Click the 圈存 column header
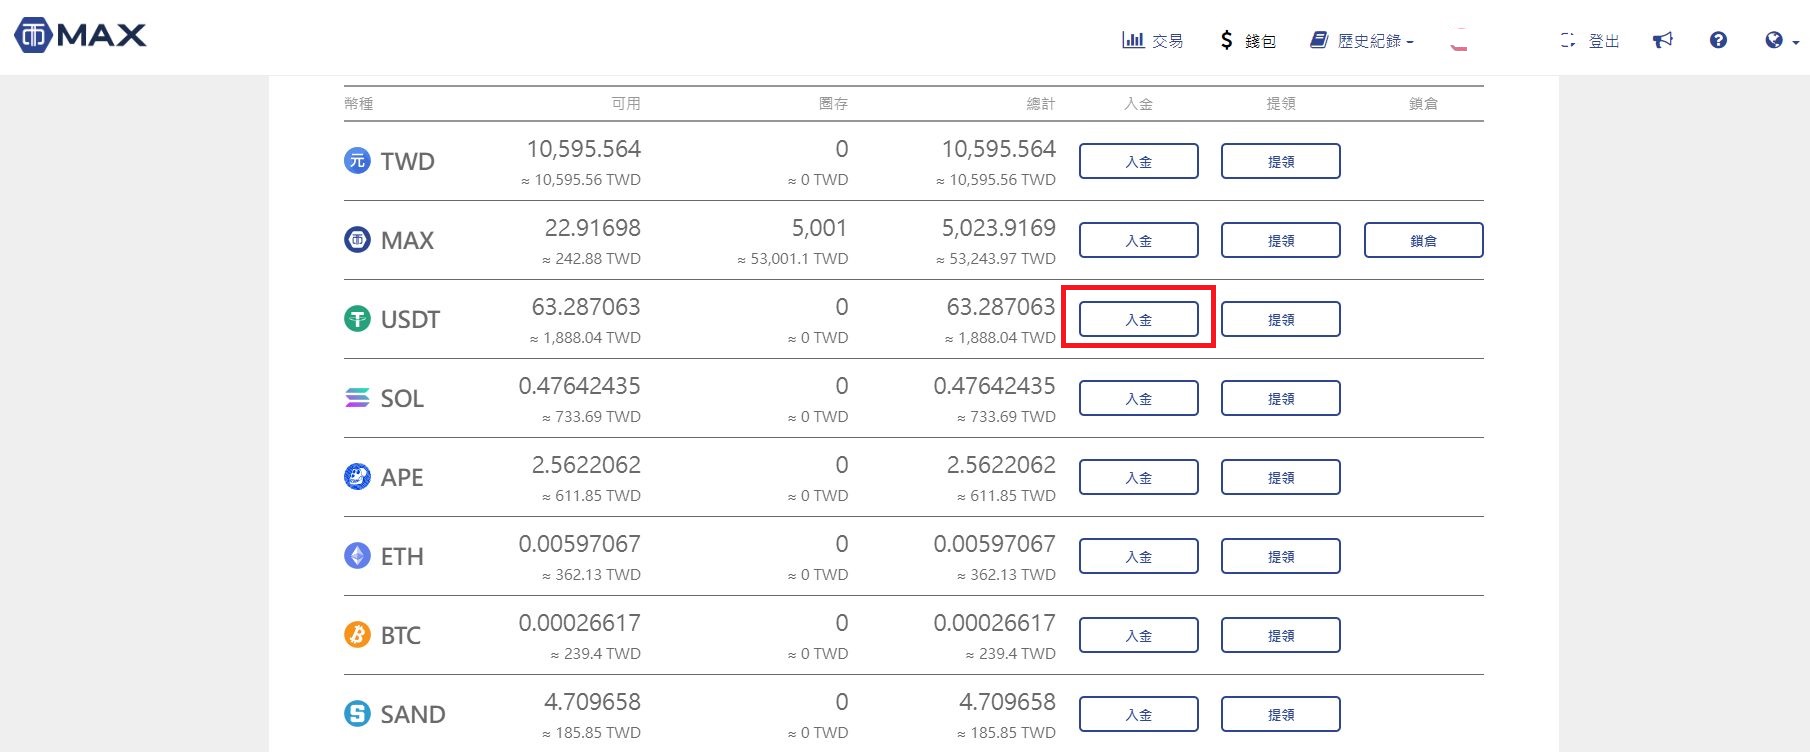This screenshot has width=1810, height=752. (833, 103)
